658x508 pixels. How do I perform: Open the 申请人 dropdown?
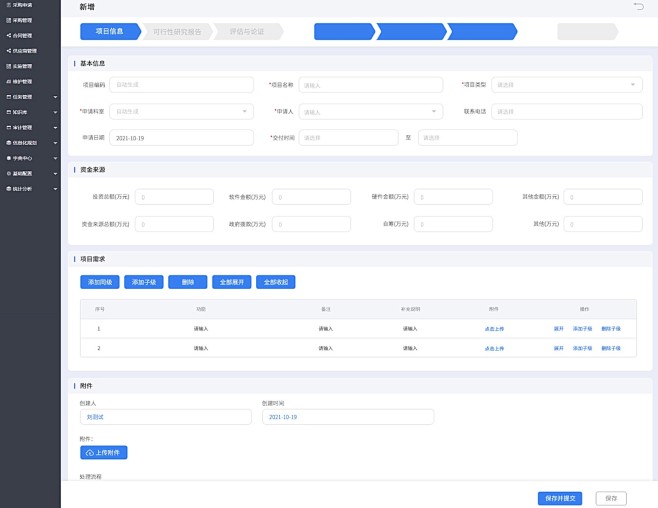tap(370, 111)
